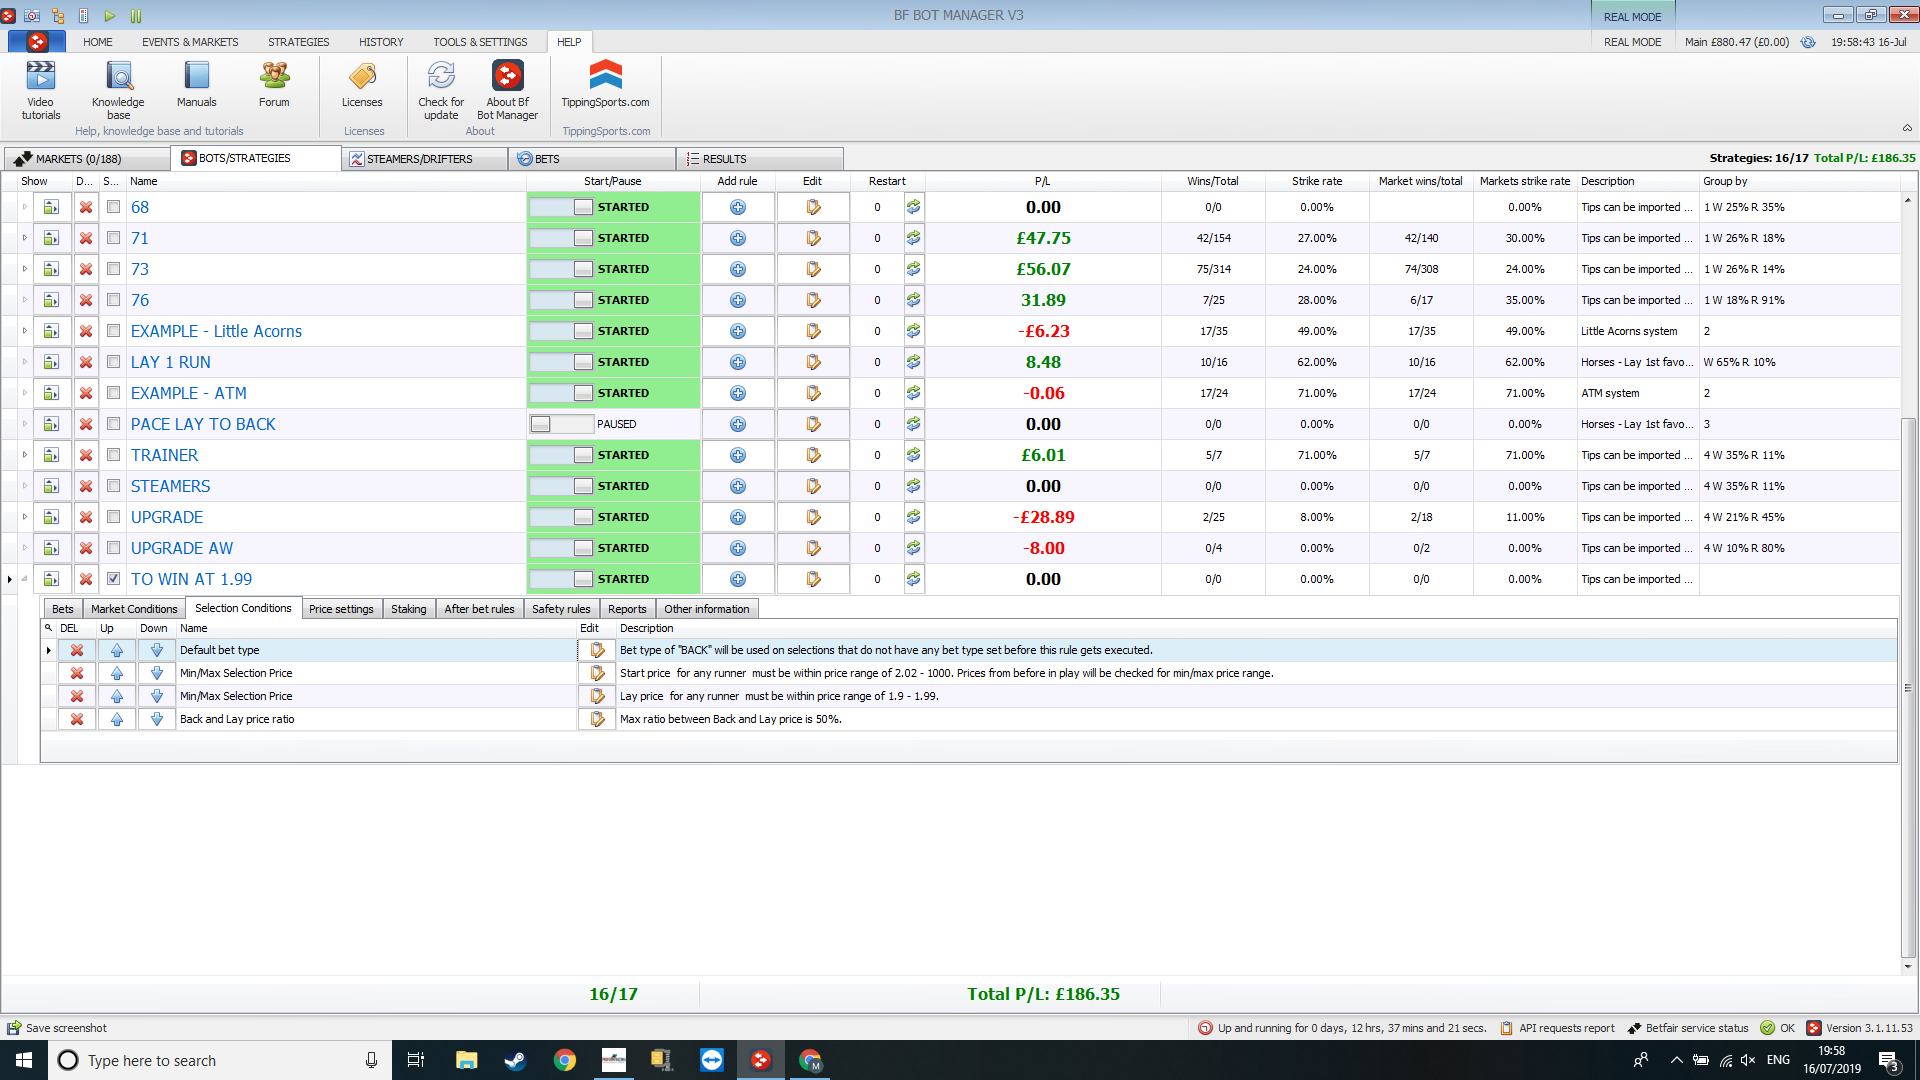The height and width of the screenshot is (1080, 1920).
Task: Expand EXAMPLE - Little Acorns row
Action: [x=25, y=331]
